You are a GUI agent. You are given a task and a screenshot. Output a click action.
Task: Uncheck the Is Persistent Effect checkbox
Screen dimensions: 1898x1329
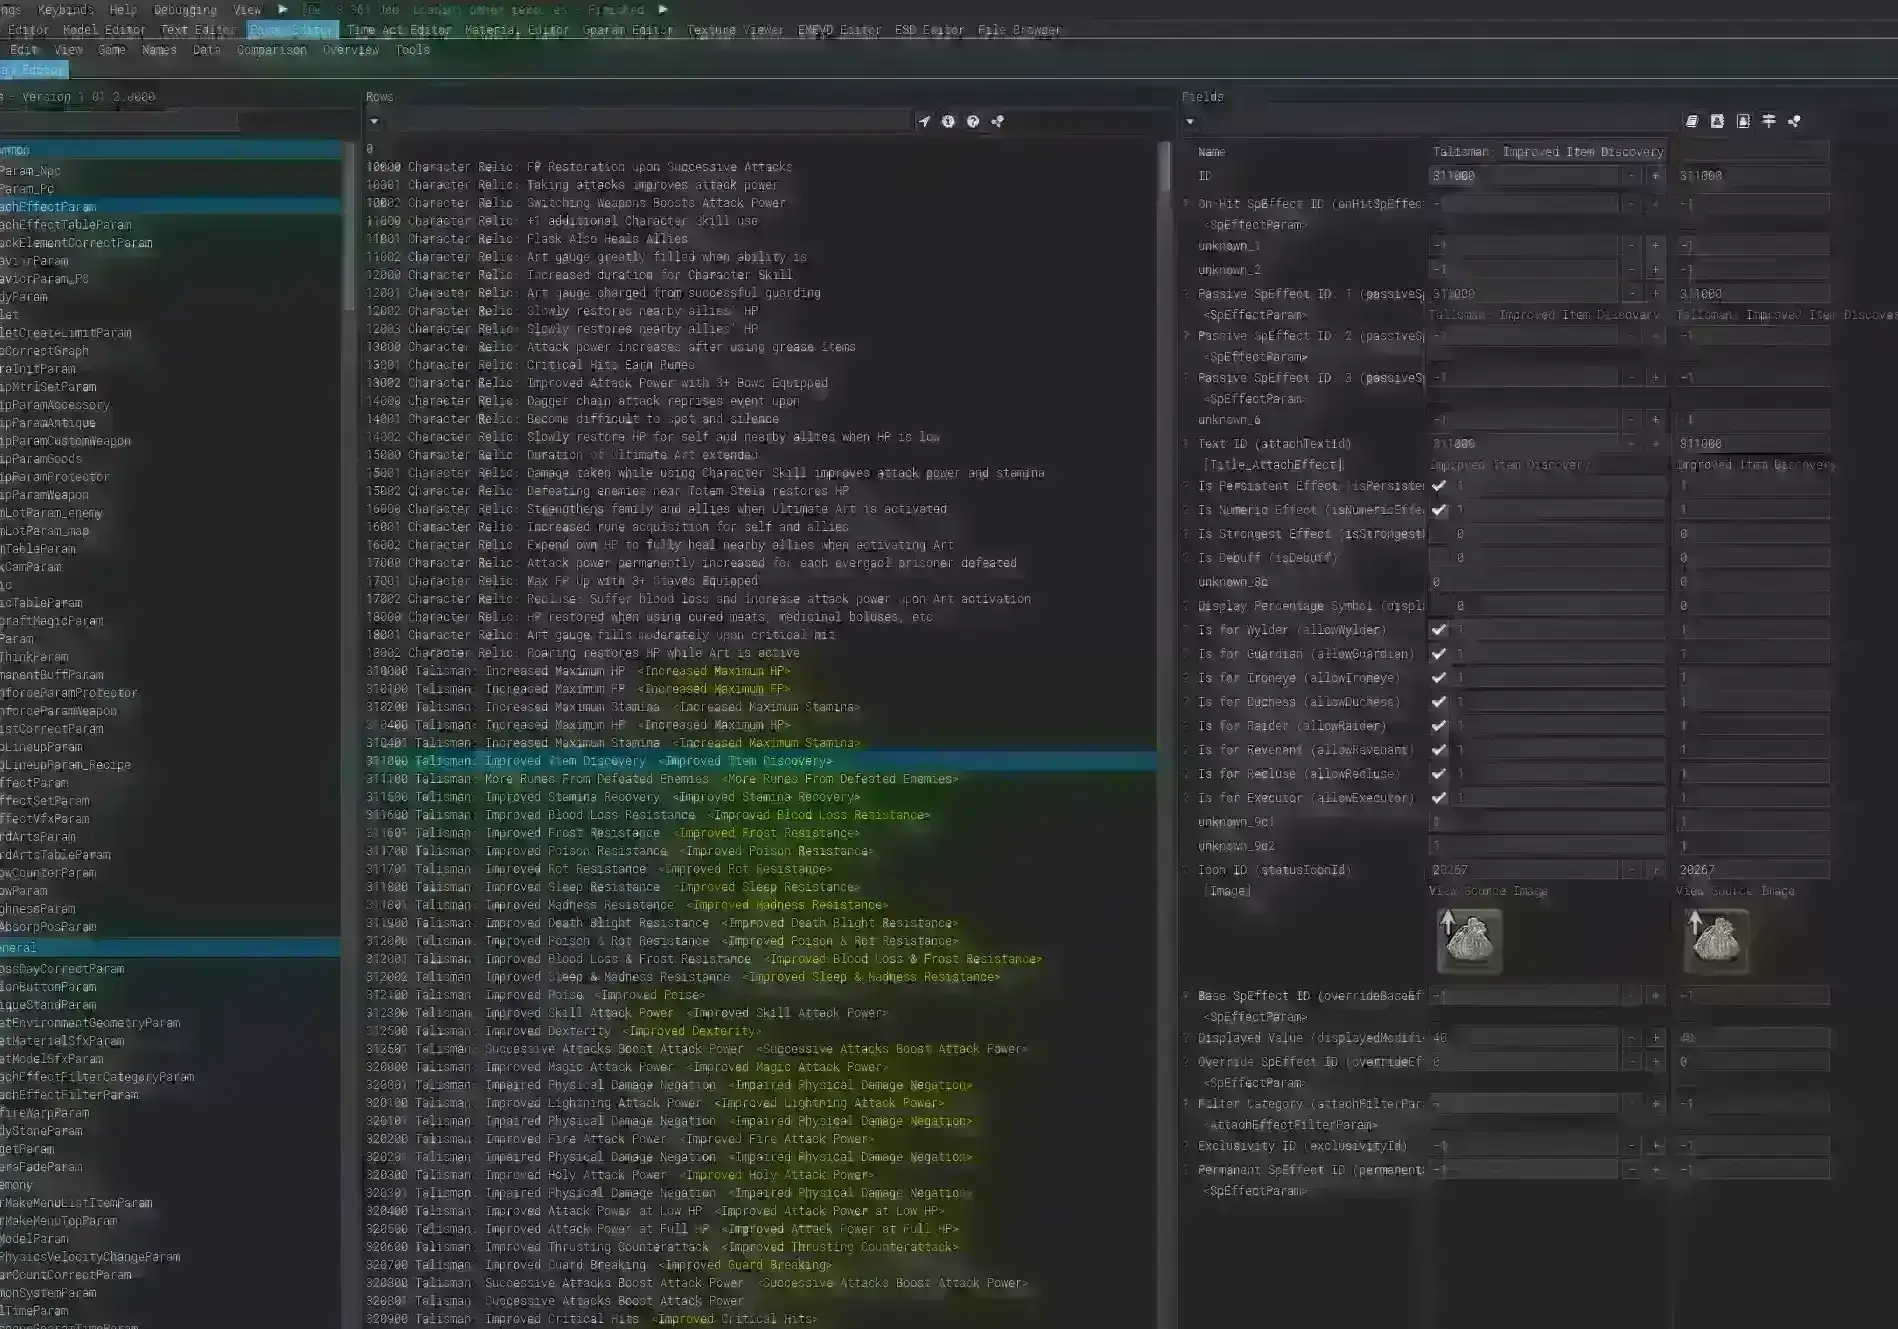[1439, 486]
